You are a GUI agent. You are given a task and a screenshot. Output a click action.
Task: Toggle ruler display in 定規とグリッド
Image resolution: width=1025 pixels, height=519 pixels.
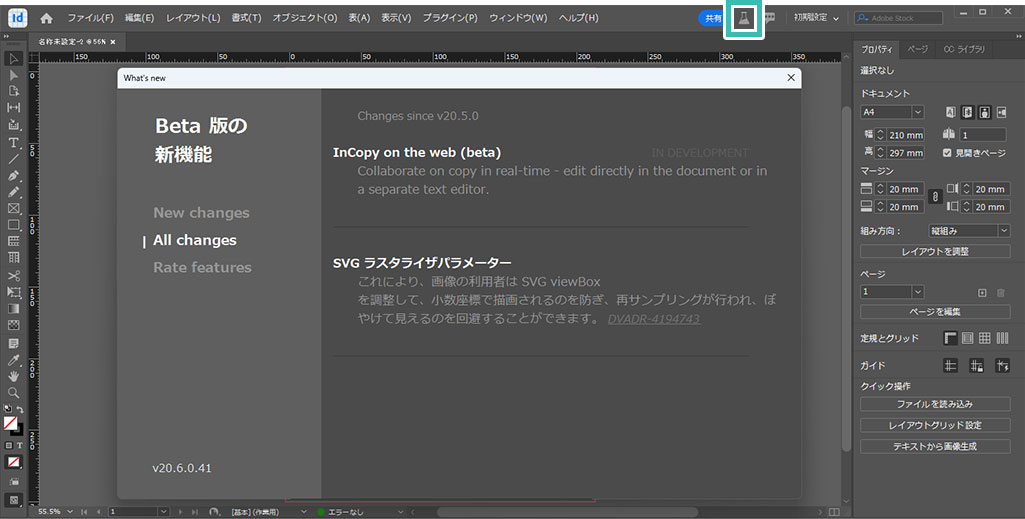point(951,339)
